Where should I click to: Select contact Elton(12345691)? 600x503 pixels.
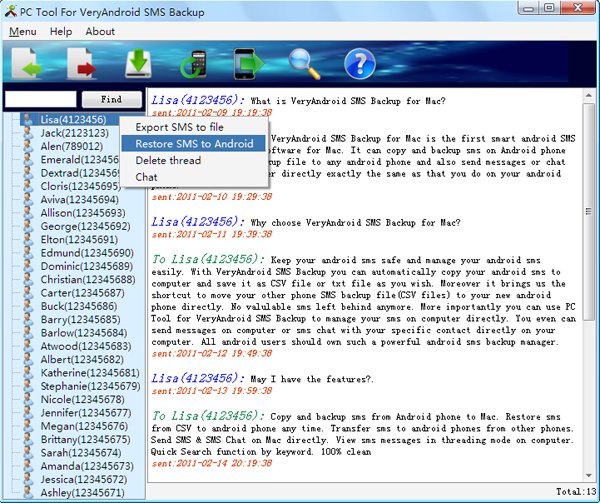(79, 240)
